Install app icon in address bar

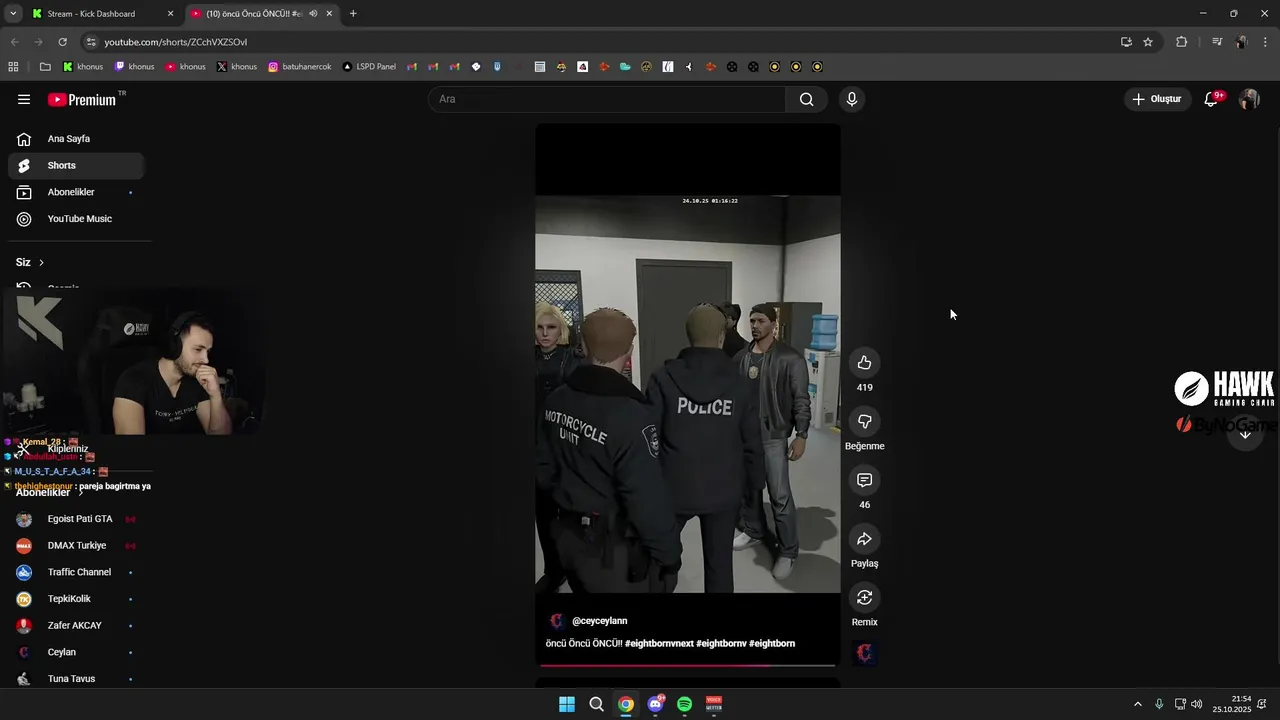[1126, 42]
